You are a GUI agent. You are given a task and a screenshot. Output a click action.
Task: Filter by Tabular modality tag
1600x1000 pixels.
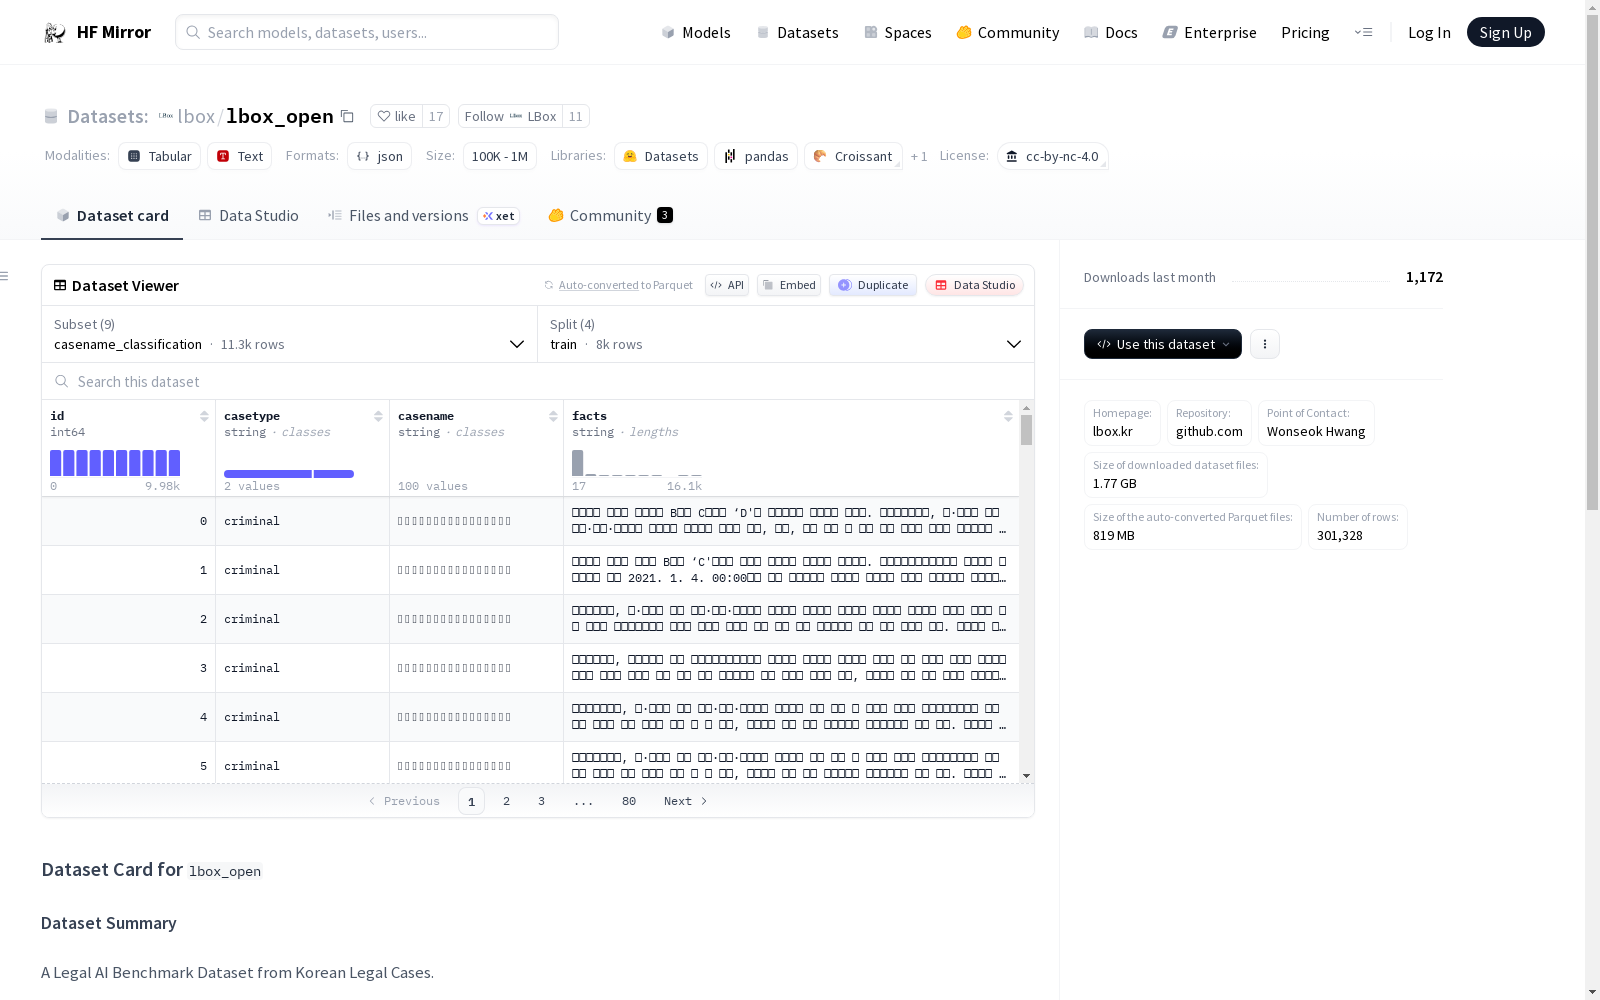(x=160, y=156)
